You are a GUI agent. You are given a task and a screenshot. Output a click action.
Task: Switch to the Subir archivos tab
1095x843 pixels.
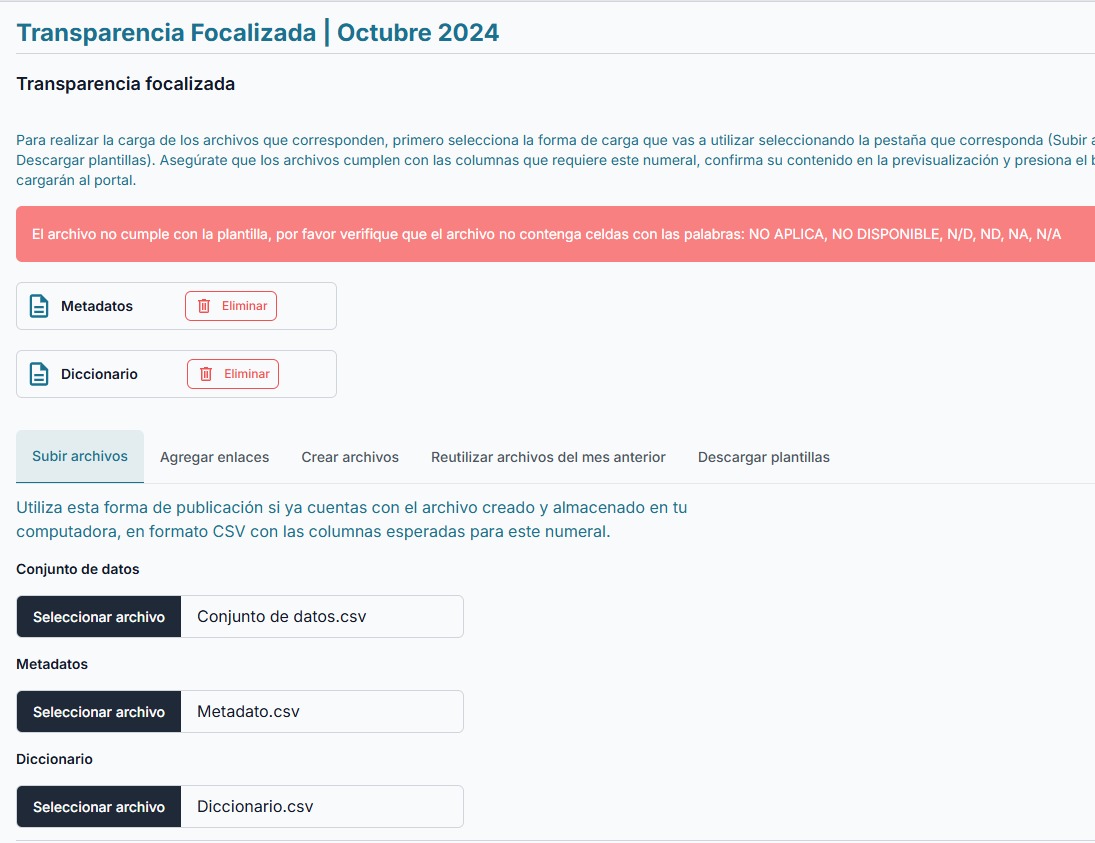(x=80, y=457)
